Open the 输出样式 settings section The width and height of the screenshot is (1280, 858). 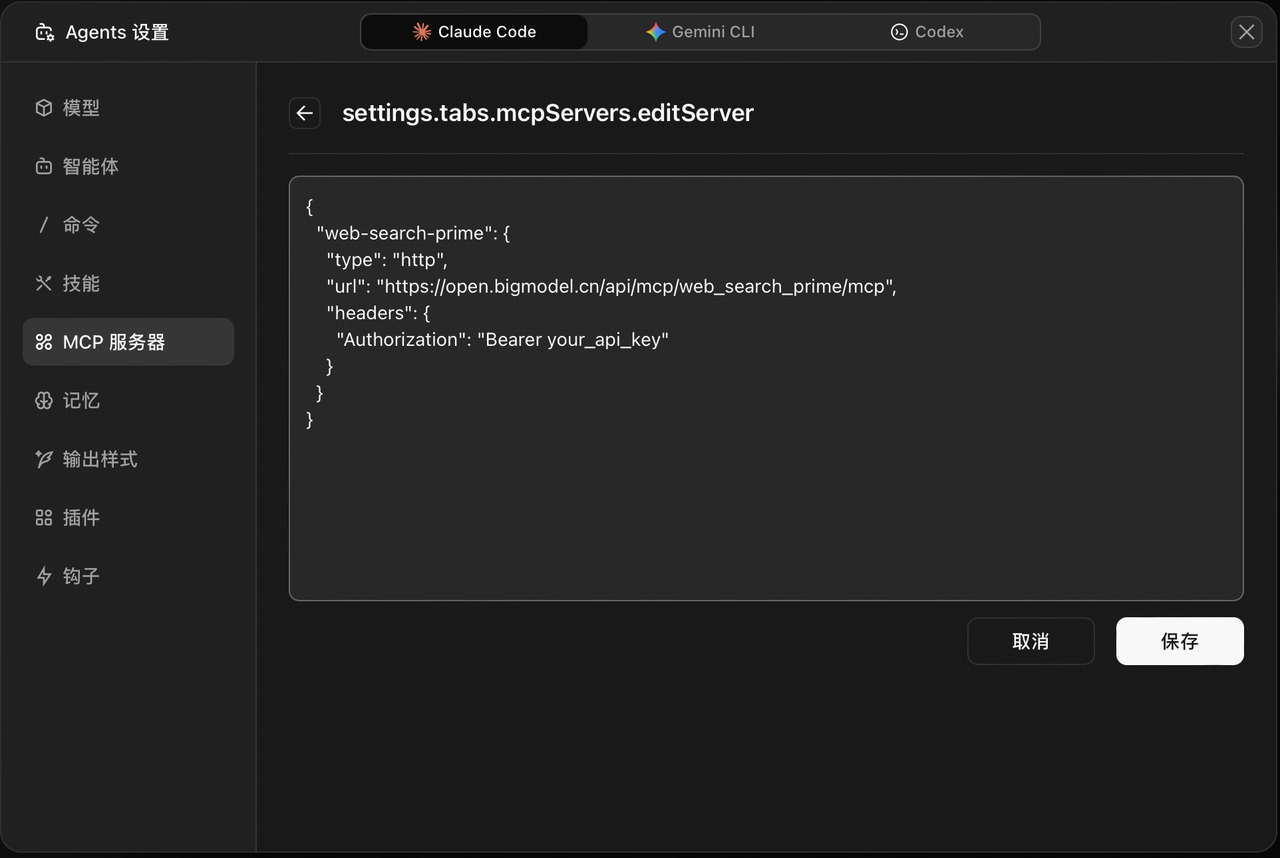pos(100,459)
